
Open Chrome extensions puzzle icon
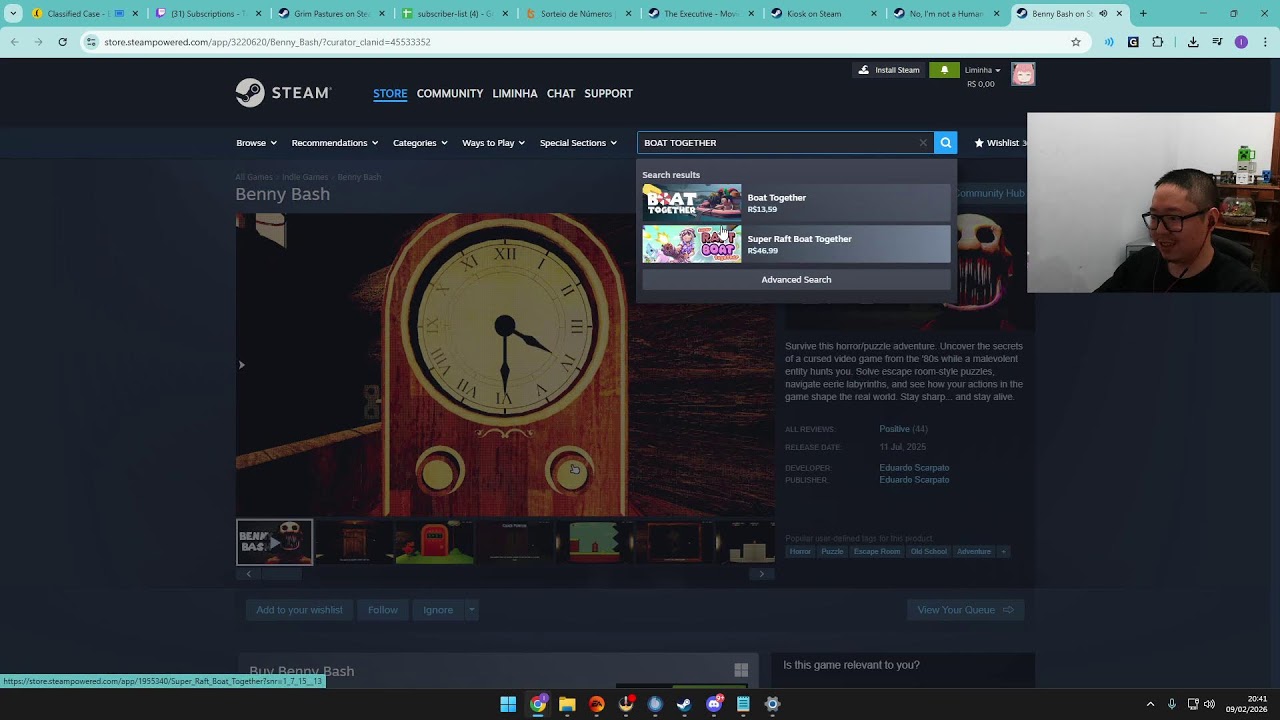1157,42
